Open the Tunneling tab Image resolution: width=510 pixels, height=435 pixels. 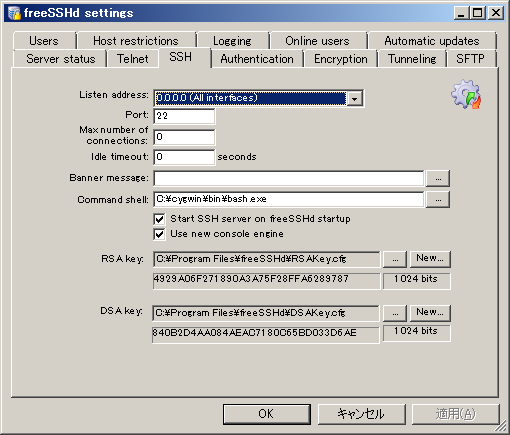tap(412, 59)
